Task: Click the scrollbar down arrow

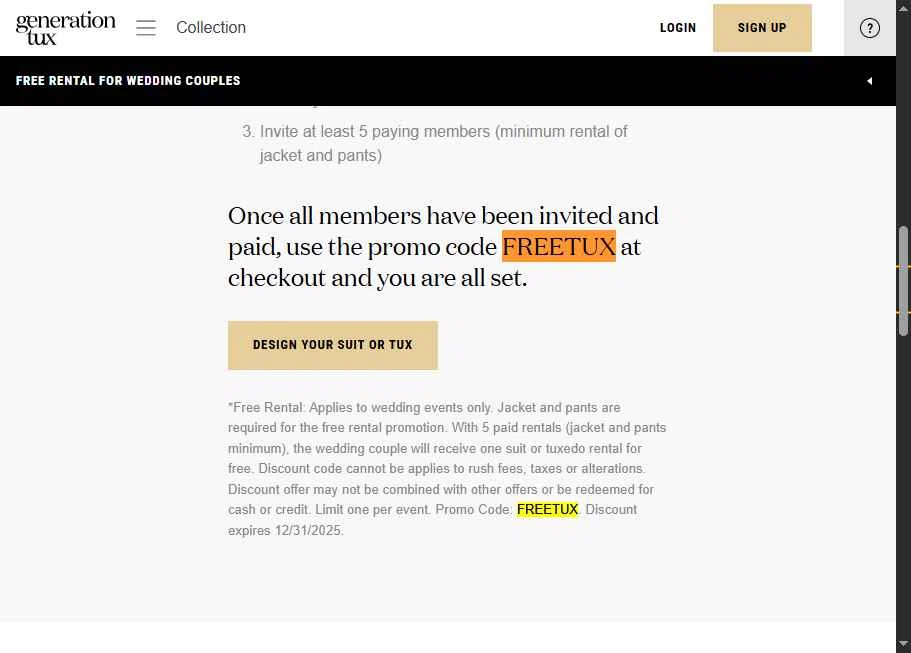Action: tap(904, 643)
